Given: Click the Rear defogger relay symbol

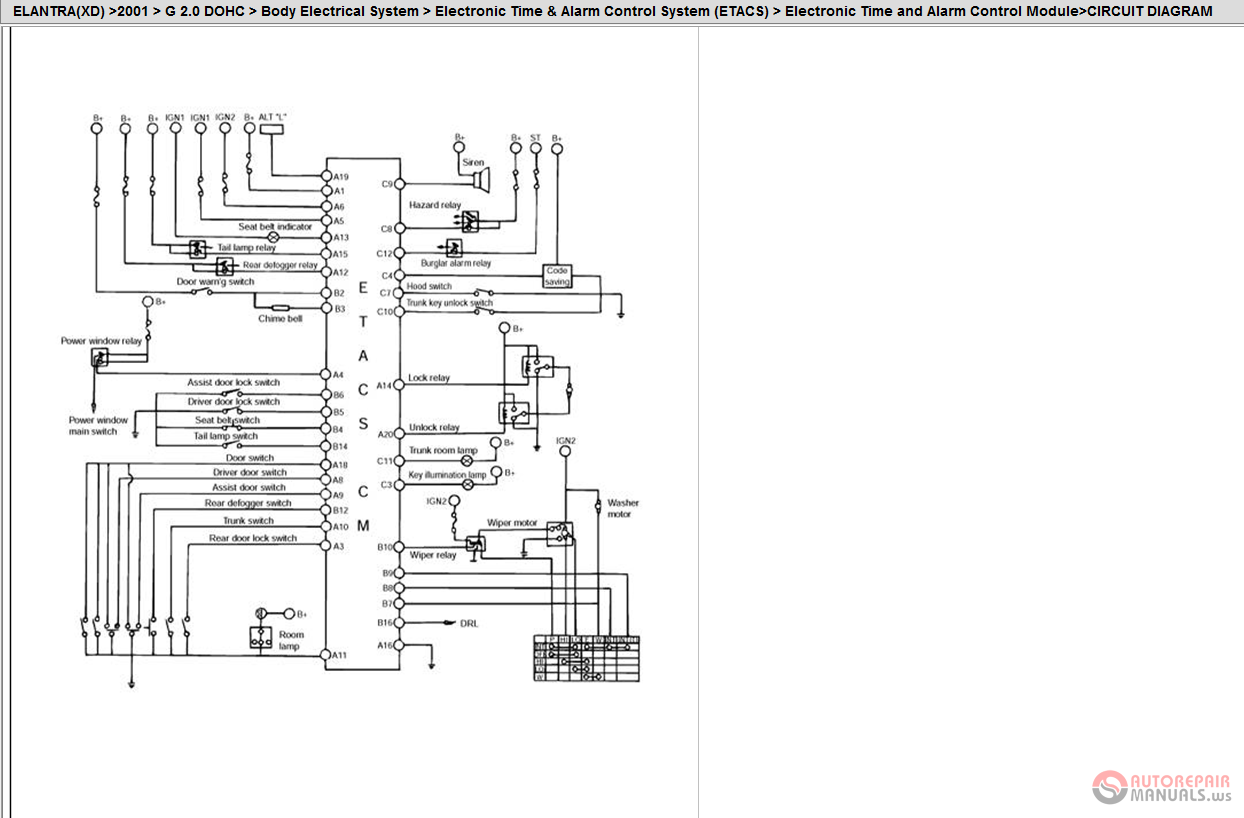Looking at the screenshot, I should [225, 266].
